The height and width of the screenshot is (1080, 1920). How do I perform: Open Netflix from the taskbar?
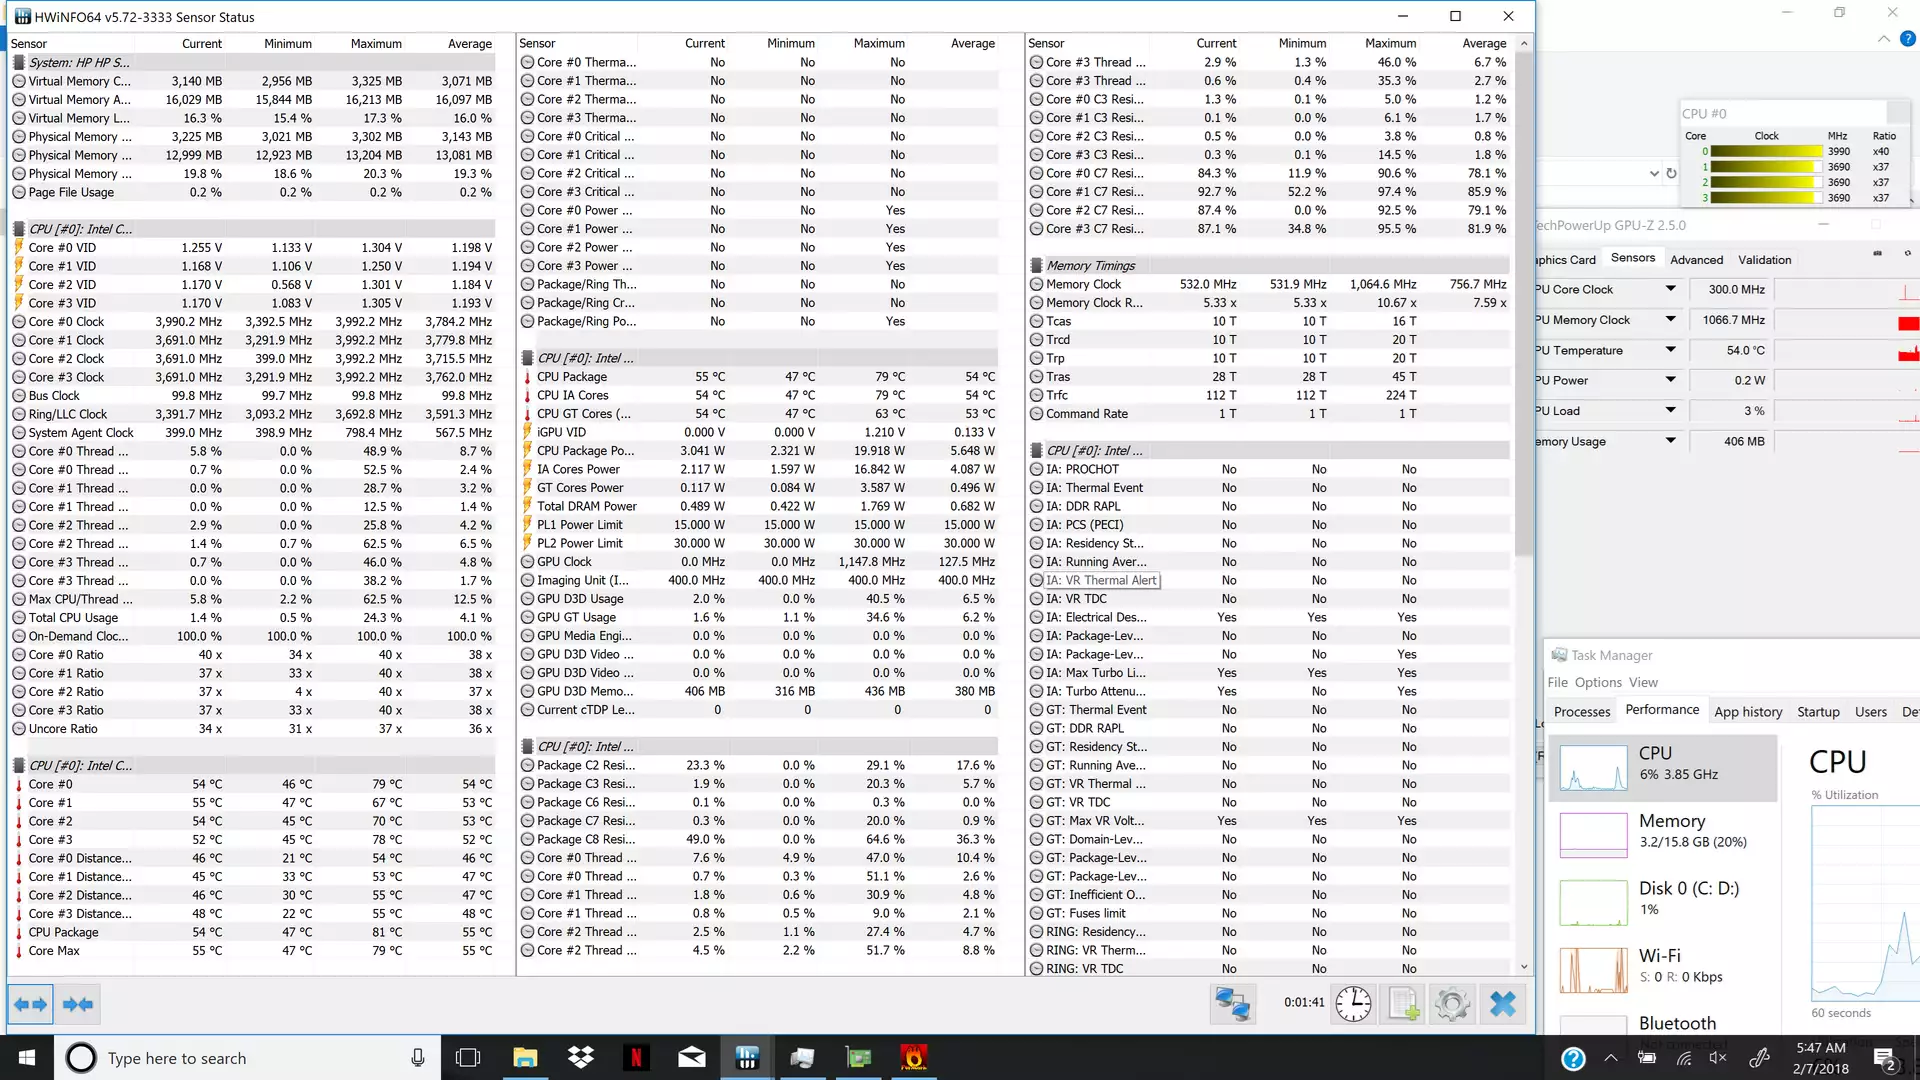coord(636,1058)
